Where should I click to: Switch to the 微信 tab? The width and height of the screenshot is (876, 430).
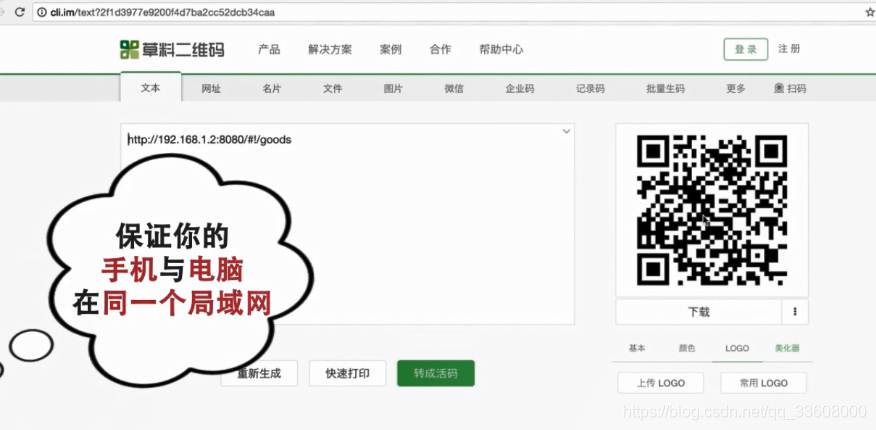(x=454, y=88)
